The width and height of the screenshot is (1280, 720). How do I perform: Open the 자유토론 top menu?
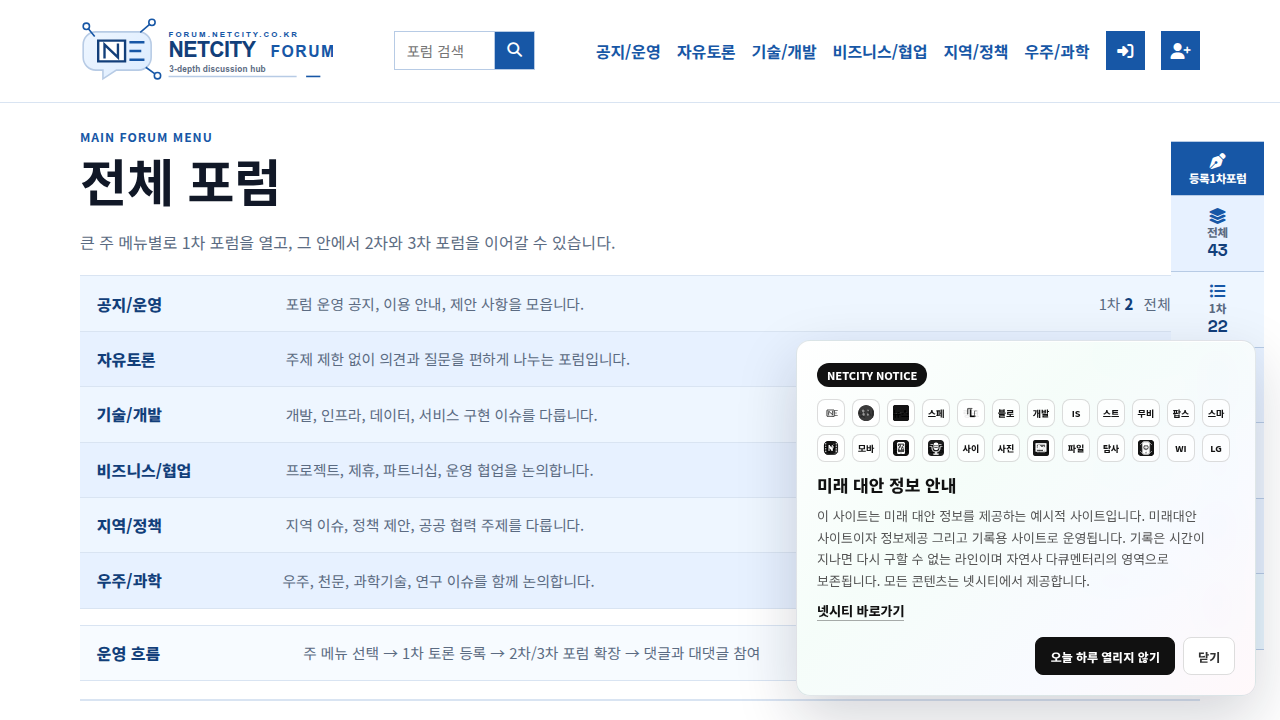coord(706,52)
